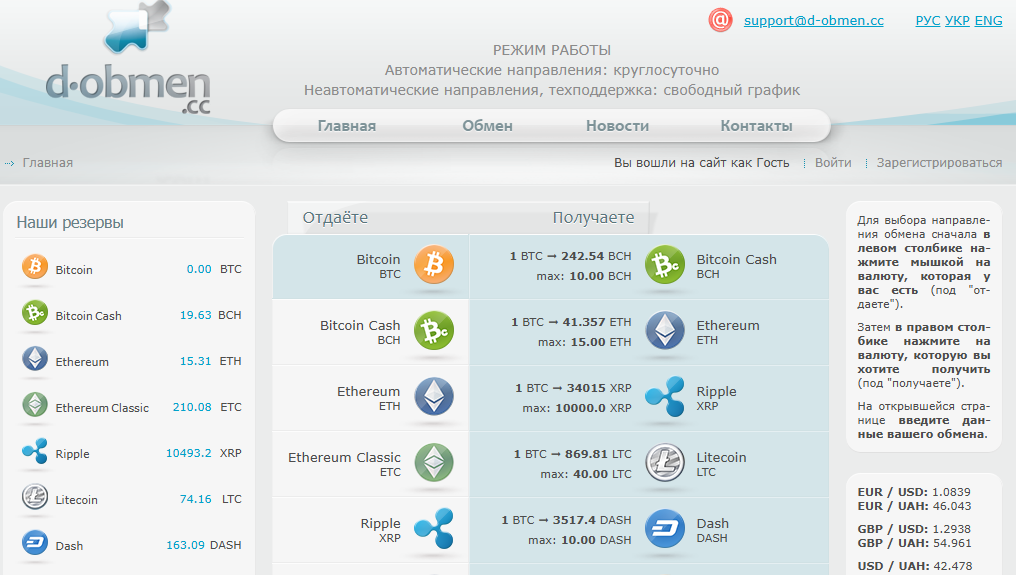Click the Отдаёте column header
The image size is (1016, 575).
(x=335, y=217)
